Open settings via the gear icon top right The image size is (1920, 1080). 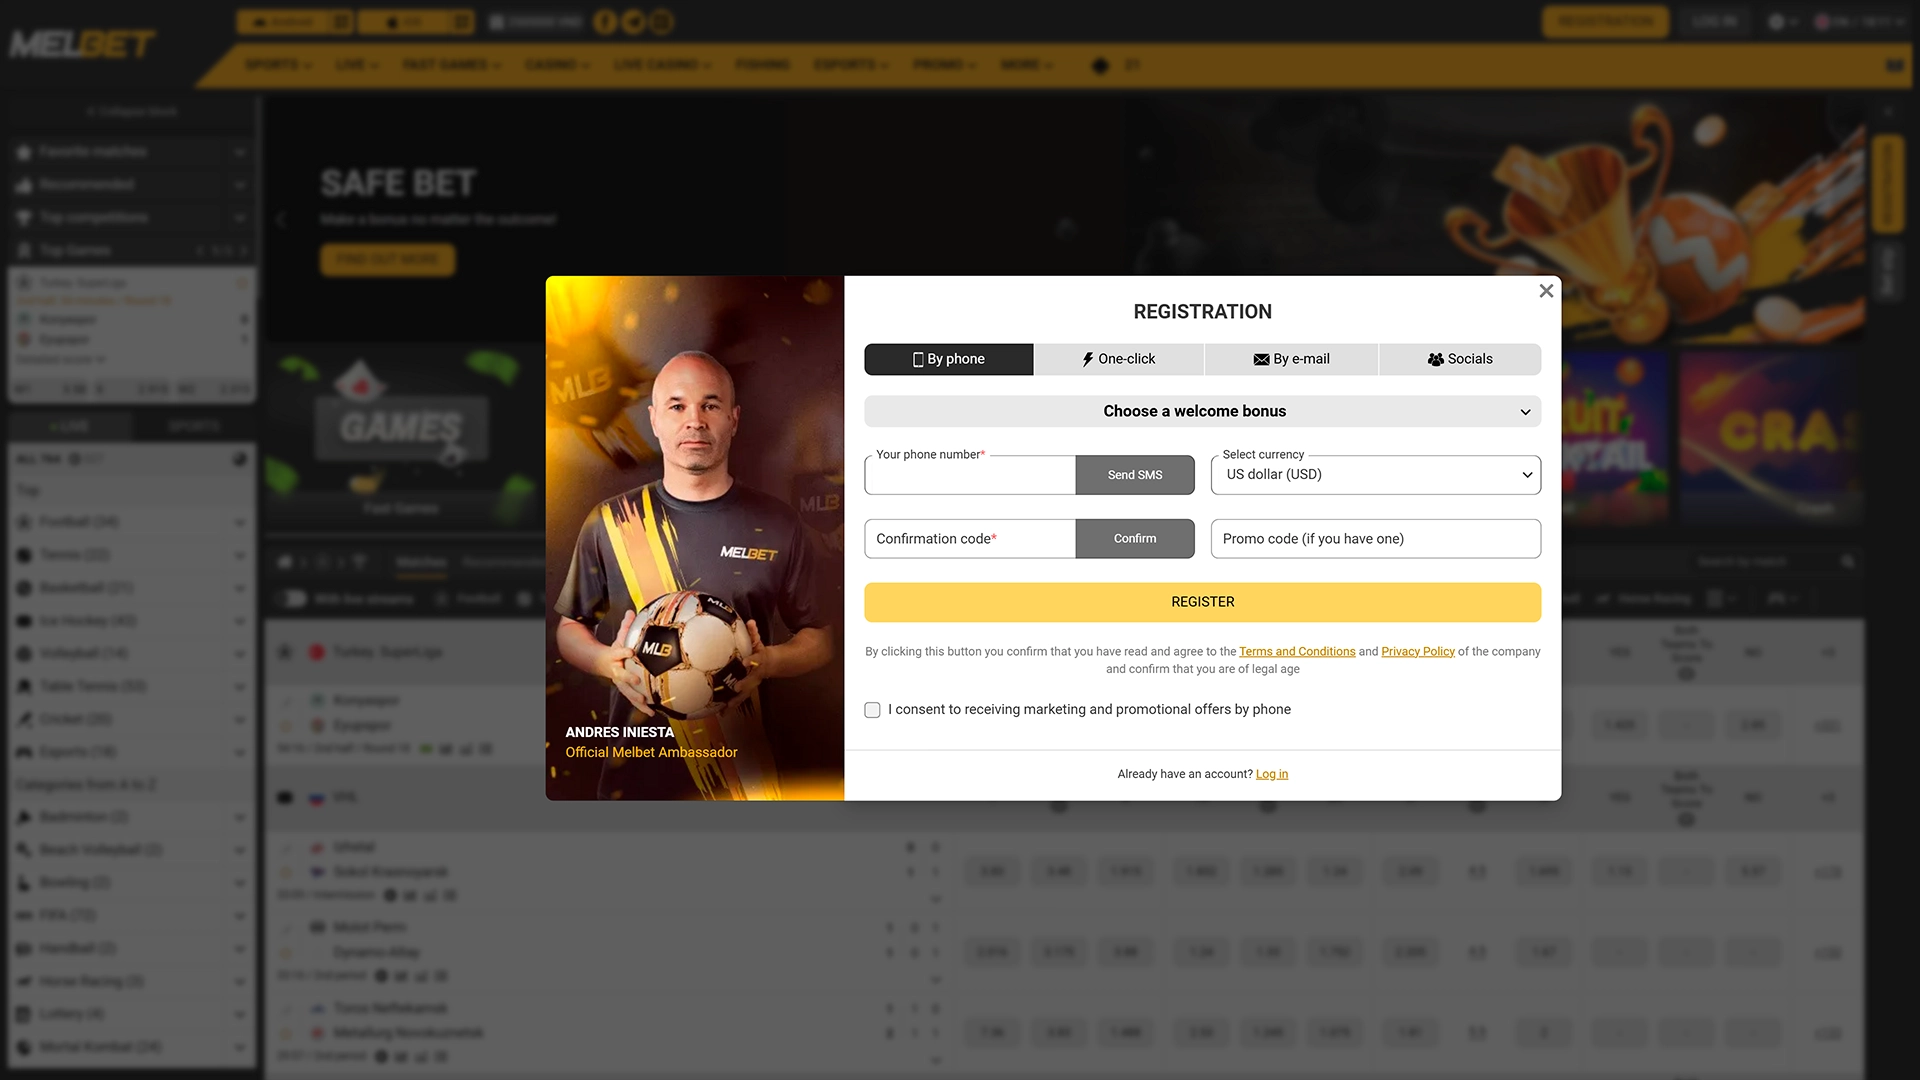[x=1778, y=21]
